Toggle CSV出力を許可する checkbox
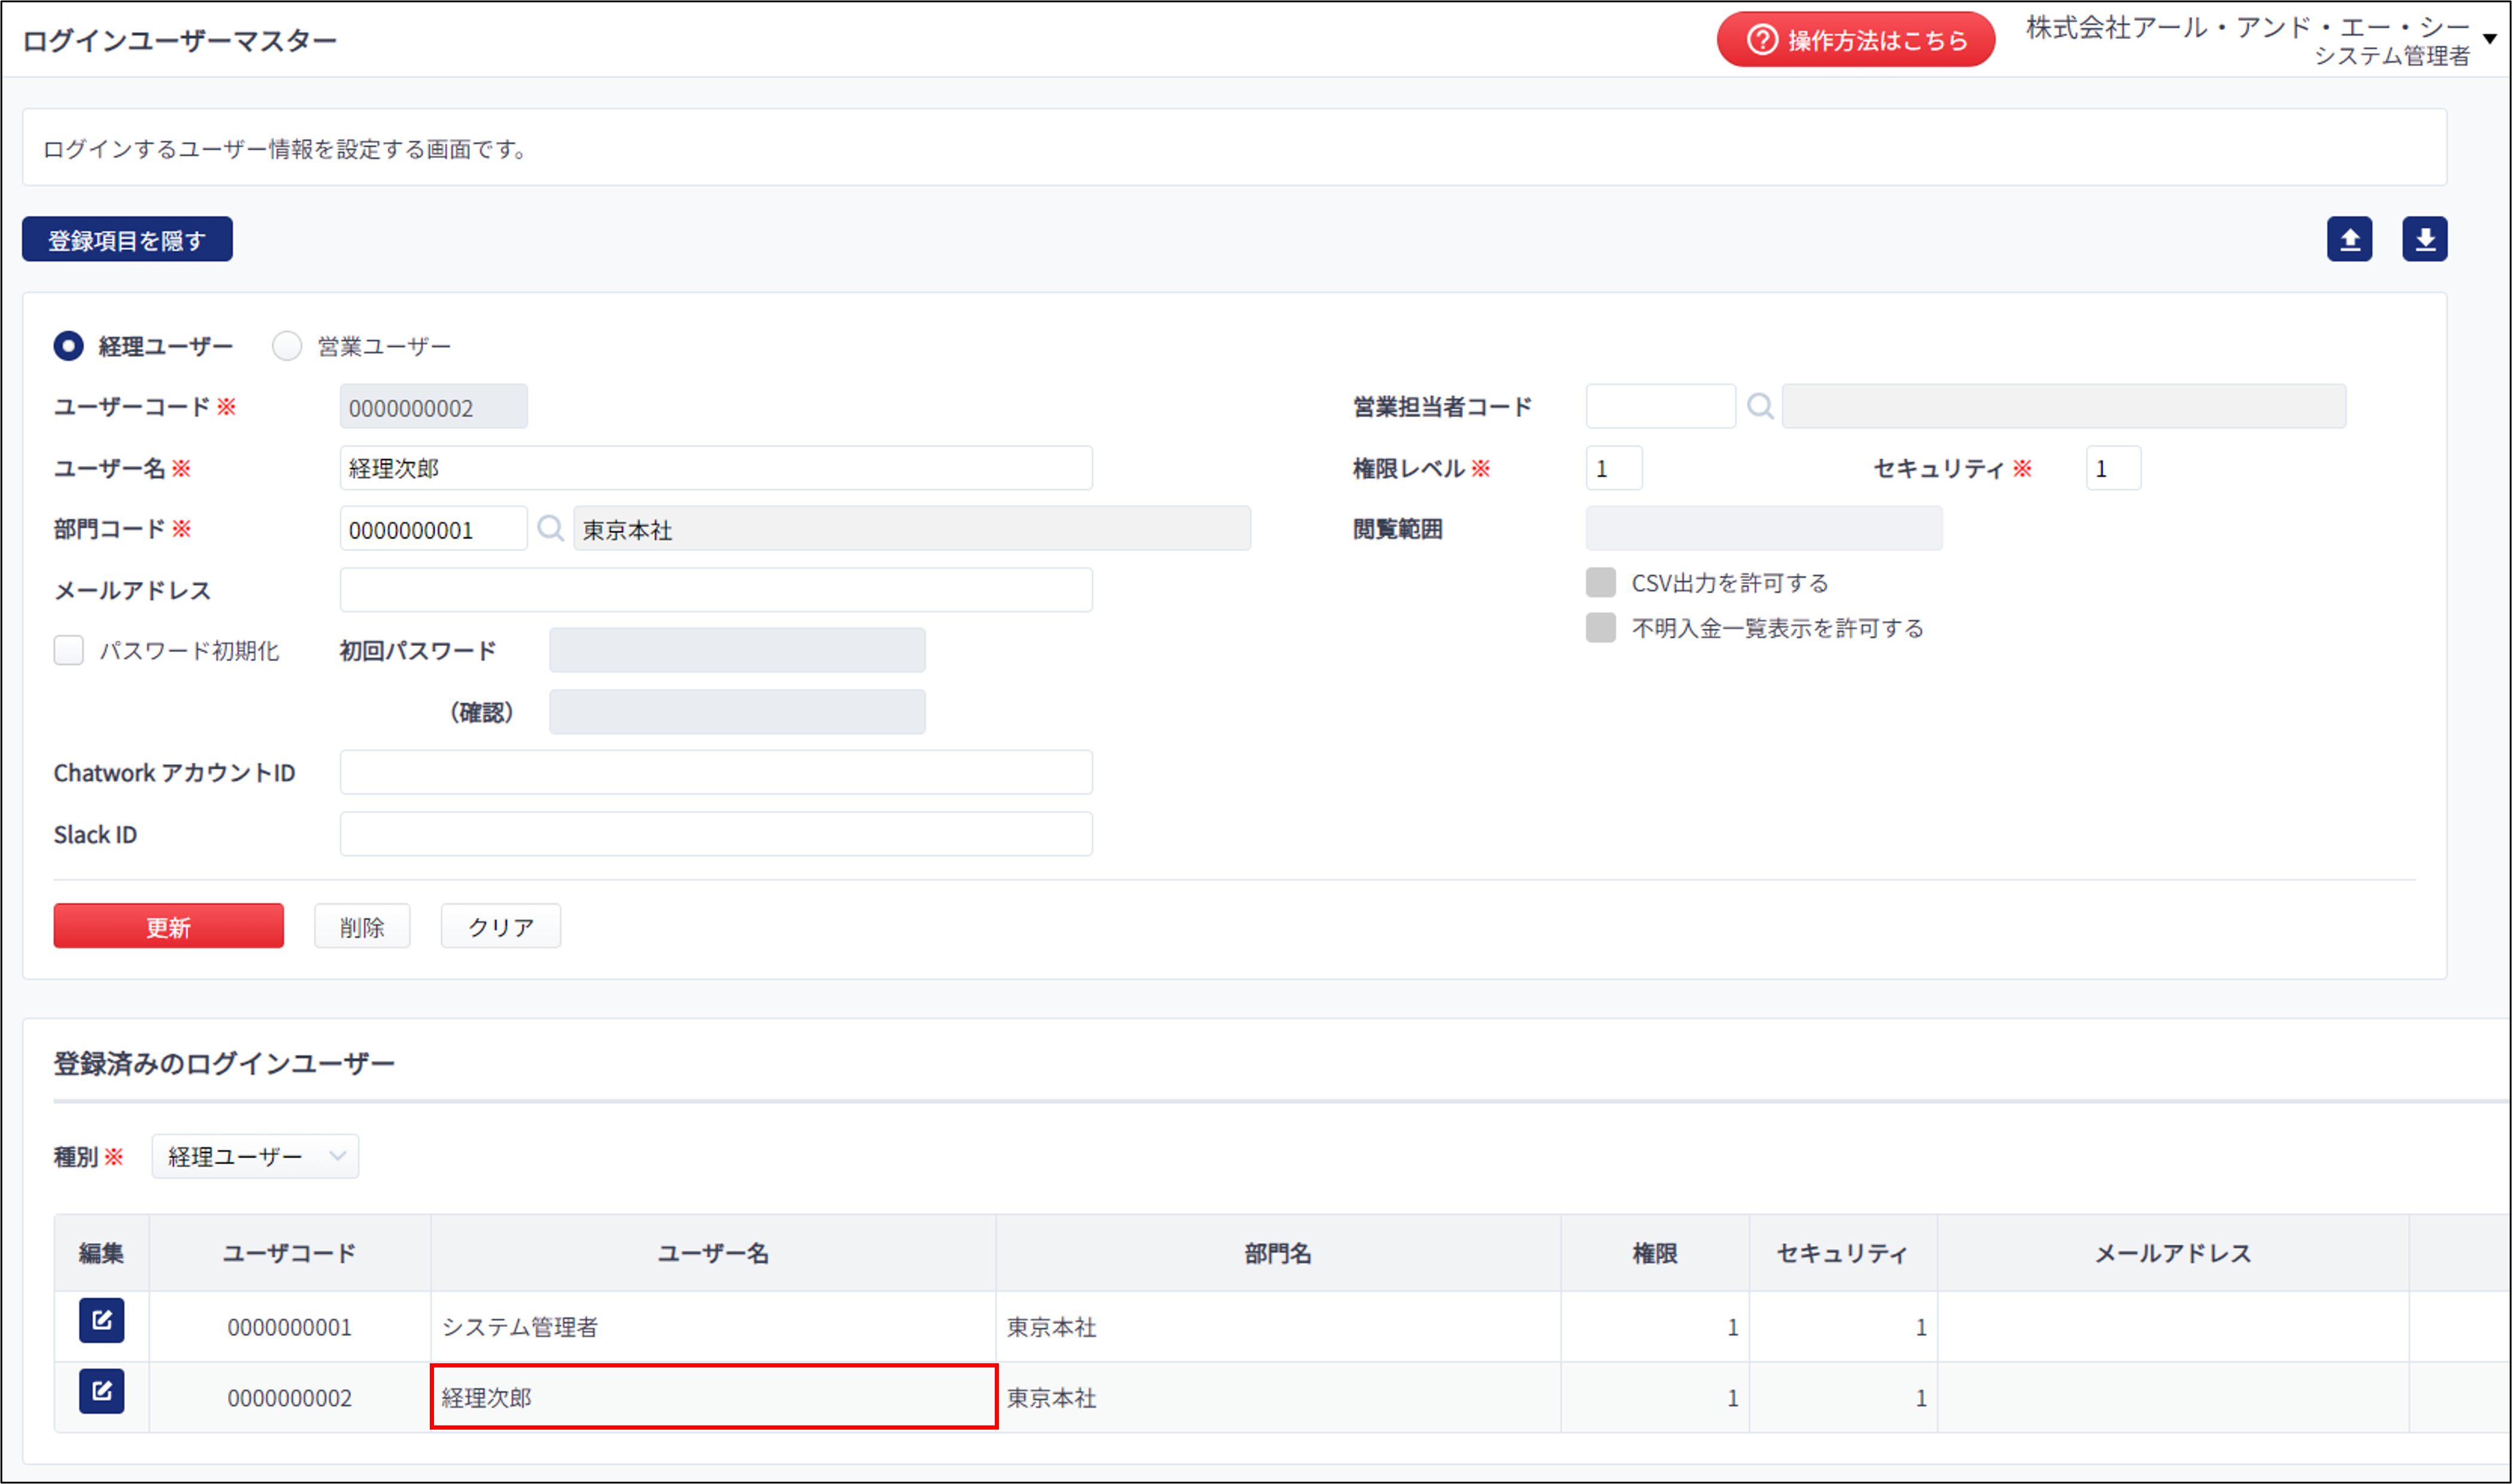Viewport: 2512px width, 1484px height. click(x=1601, y=582)
